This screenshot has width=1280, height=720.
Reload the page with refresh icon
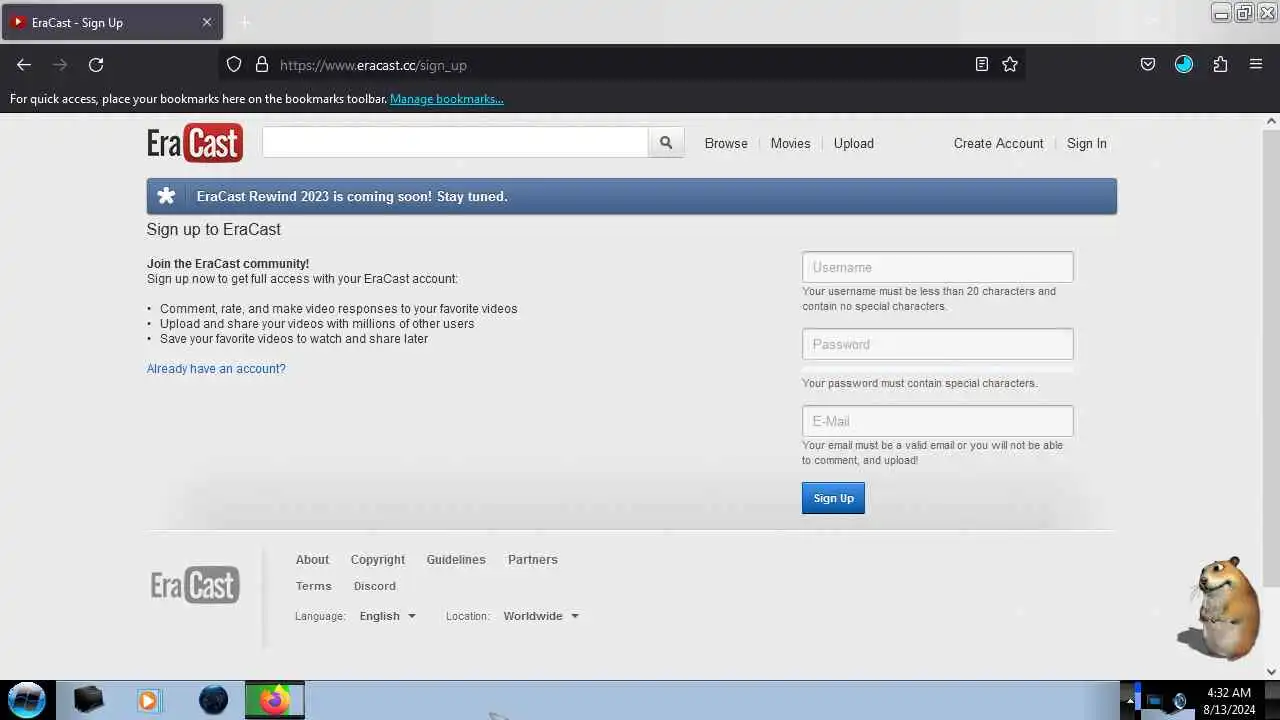coord(96,65)
